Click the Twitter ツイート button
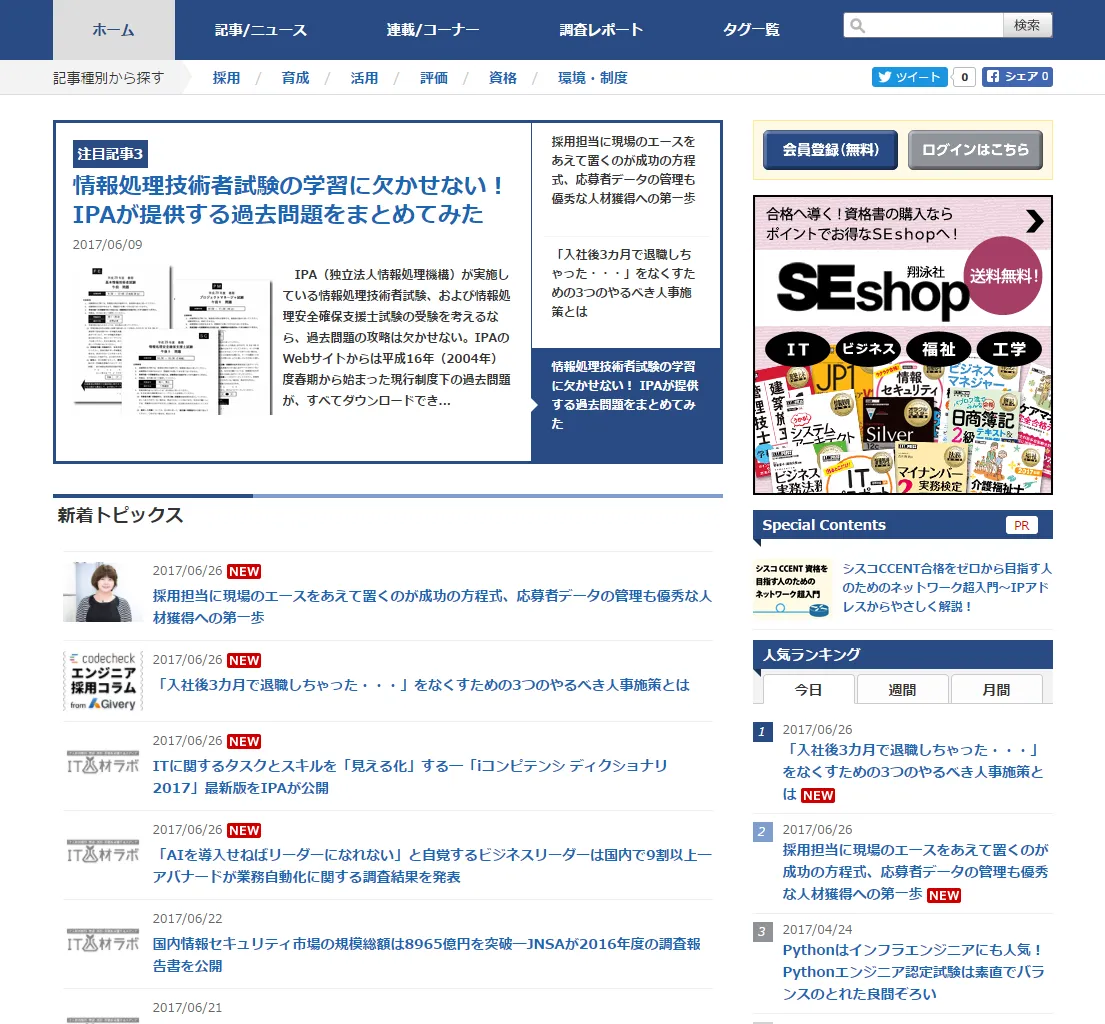Viewport: 1105px width, 1024px height. (910, 77)
